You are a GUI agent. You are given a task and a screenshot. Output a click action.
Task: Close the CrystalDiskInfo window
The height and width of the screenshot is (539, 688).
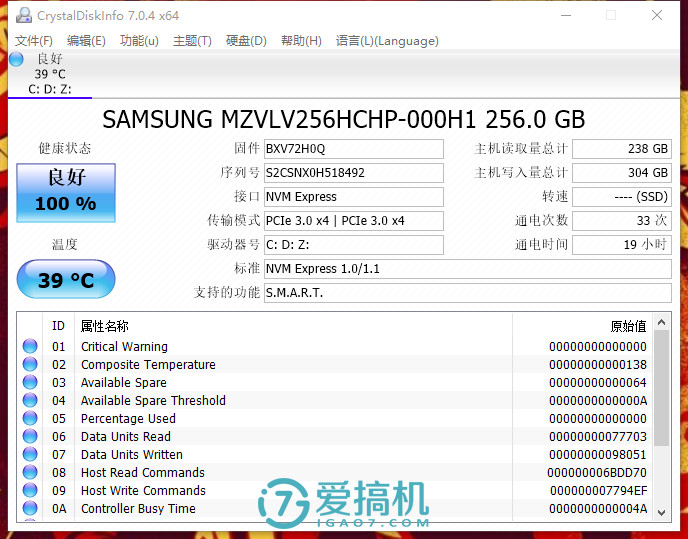(x=657, y=15)
